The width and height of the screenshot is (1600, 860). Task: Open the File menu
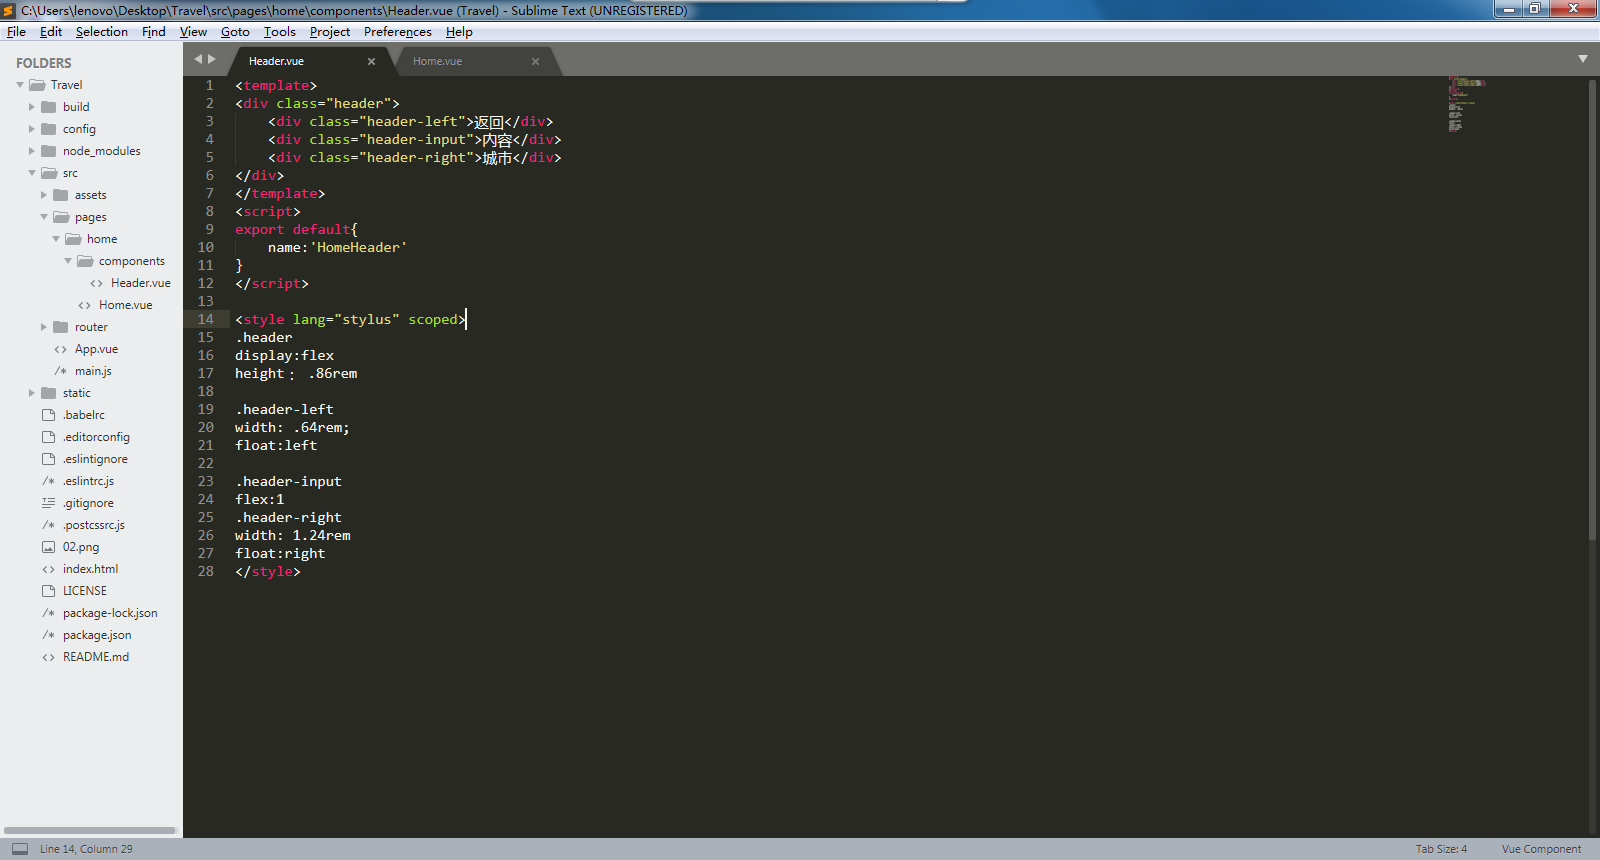(16, 32)
